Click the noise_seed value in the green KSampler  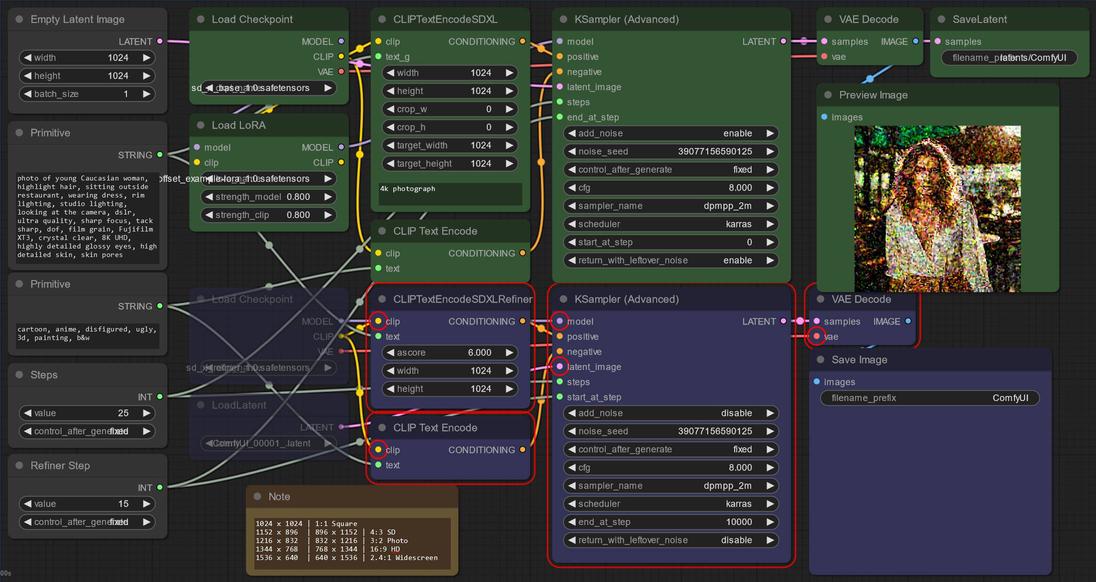[715, 152]
